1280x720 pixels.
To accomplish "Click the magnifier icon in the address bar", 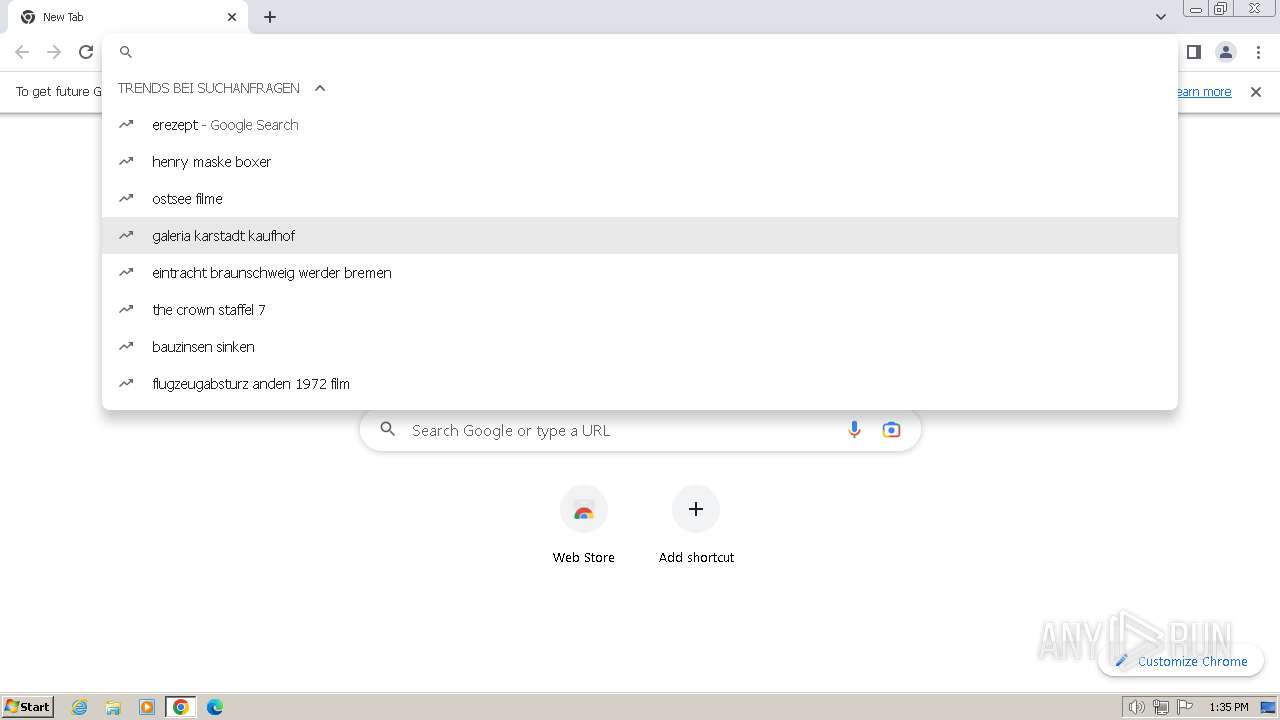I will [126, 52].
